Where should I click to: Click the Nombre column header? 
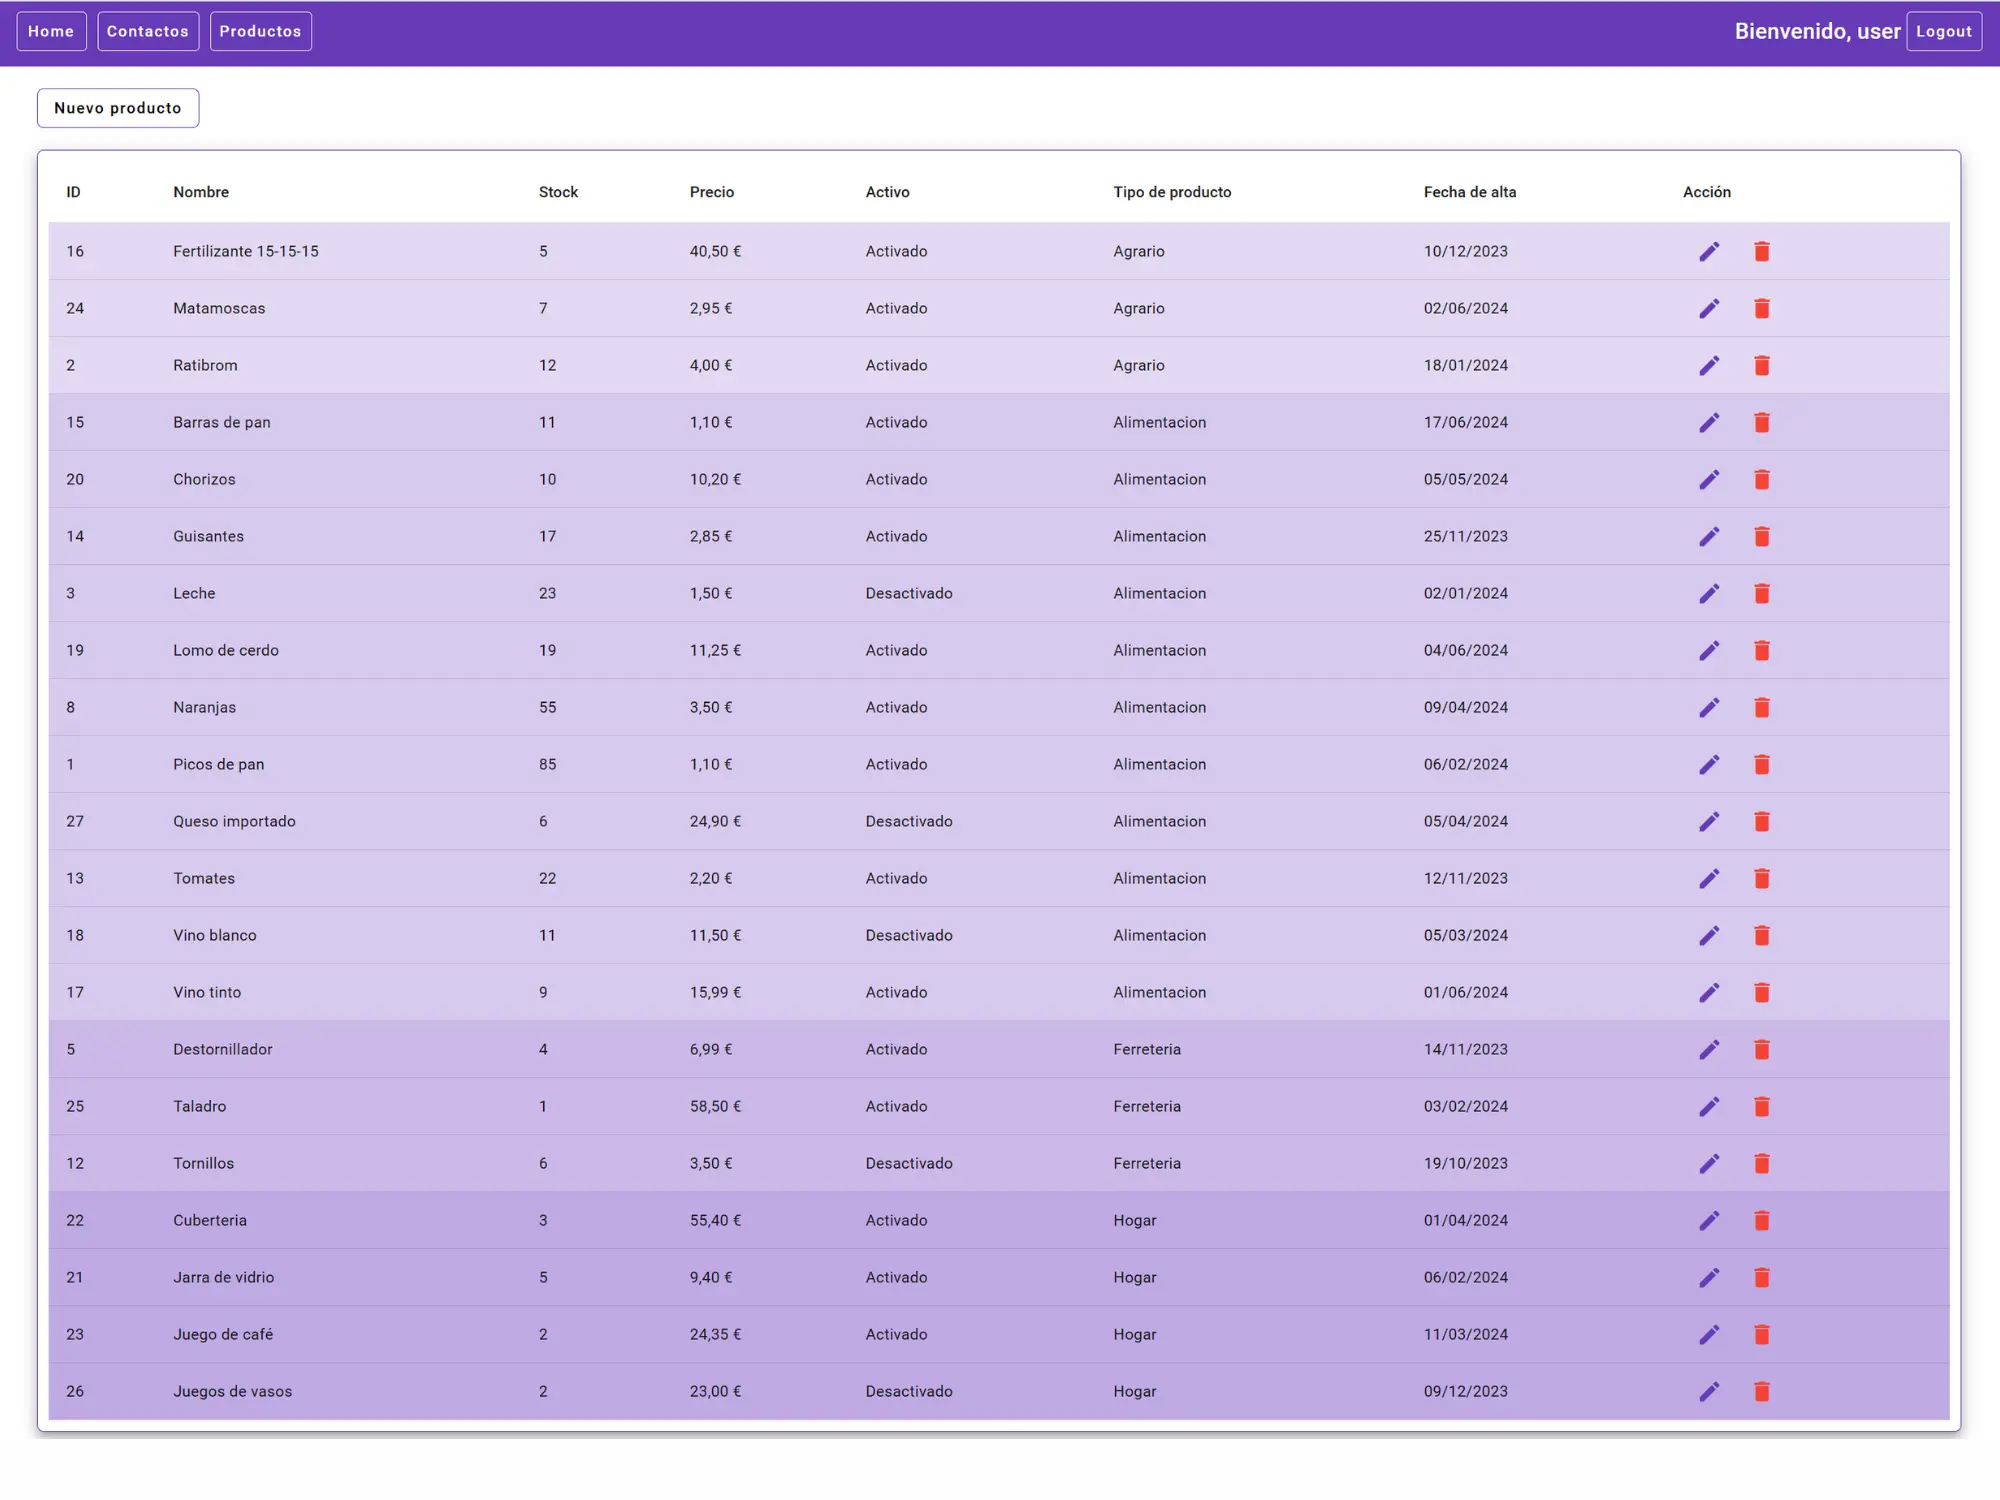click(x=201, y=192)
